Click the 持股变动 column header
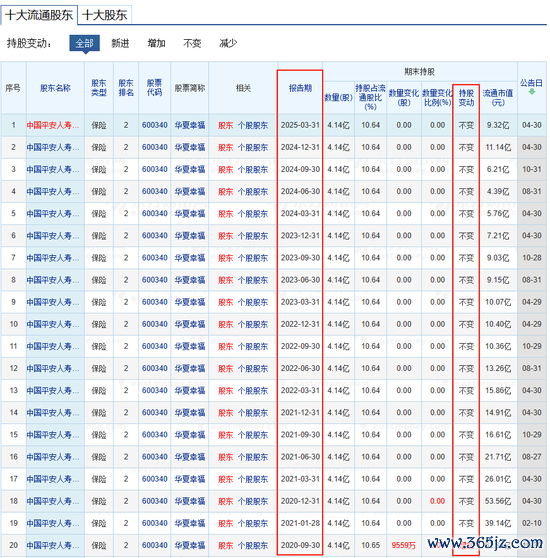550x558 pixels. tap(466, 98)
